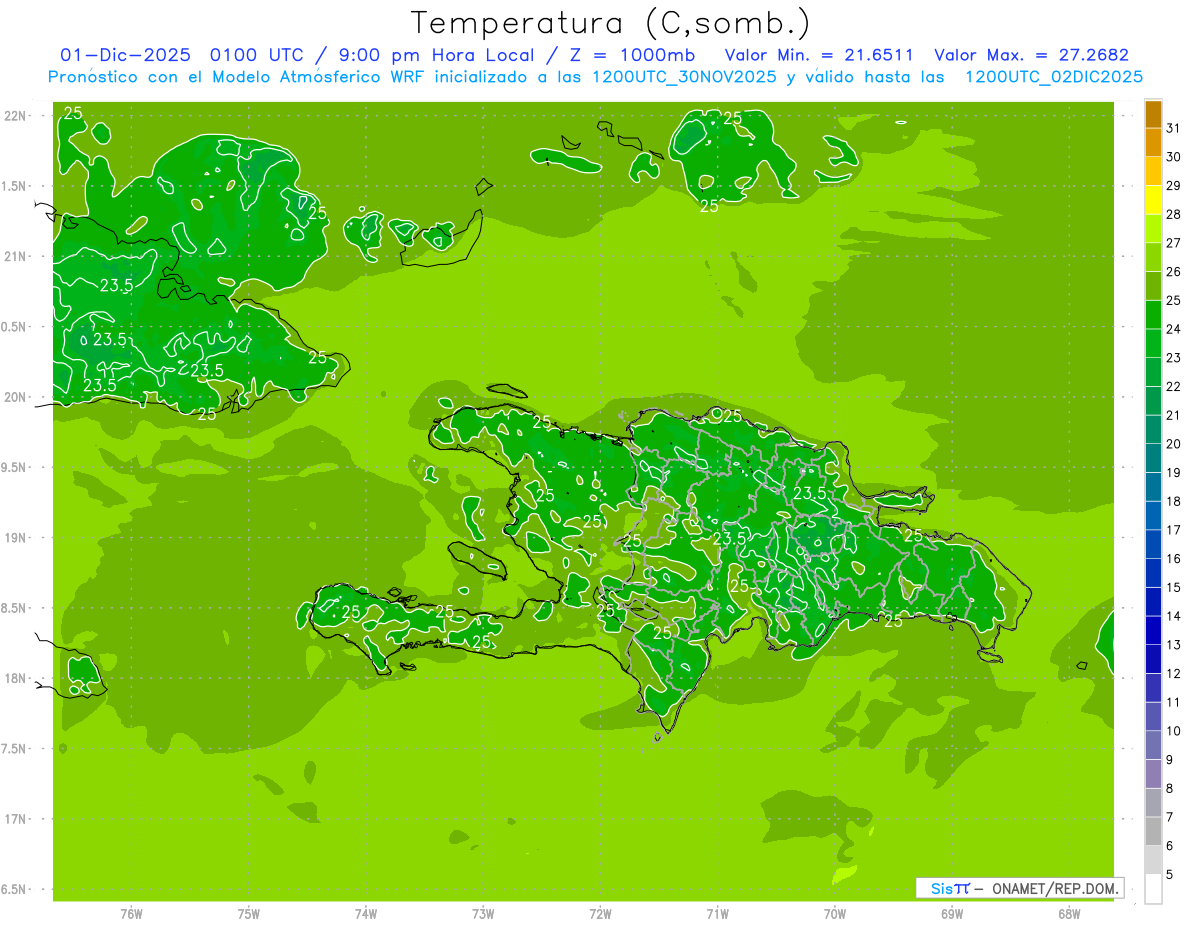The width and height of the screenshot is (1200, 927).
Task: Click the legend swatch between 26 and 27
Action: [x=1153, y=258]
